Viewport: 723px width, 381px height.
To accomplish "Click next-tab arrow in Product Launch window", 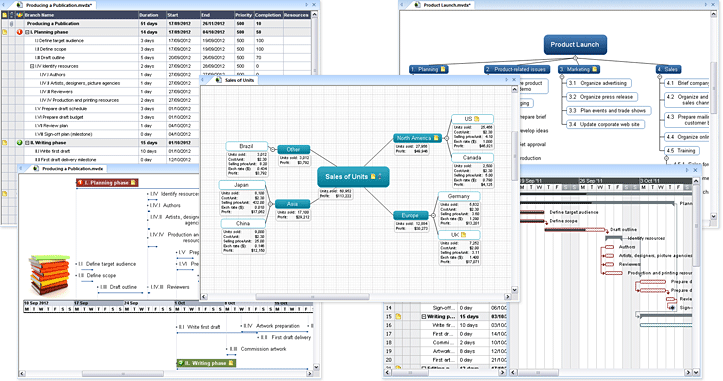I will pyautogui.click(x=705, y=5).
